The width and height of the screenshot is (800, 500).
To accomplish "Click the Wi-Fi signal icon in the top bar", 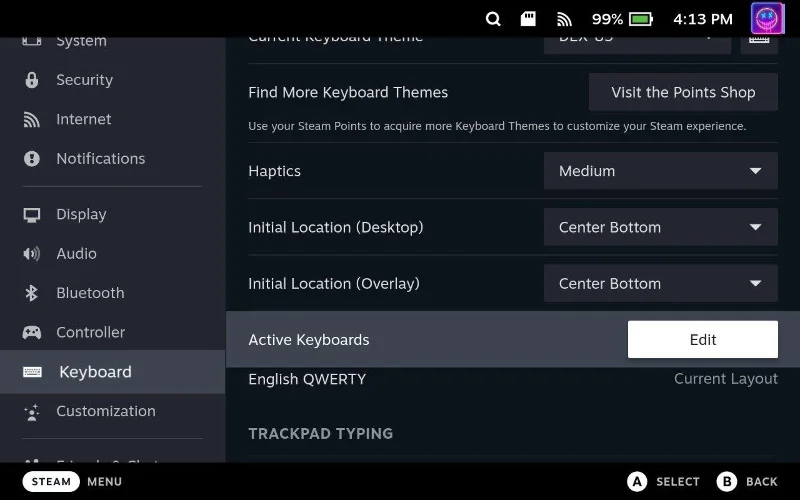I will [564, 19].
